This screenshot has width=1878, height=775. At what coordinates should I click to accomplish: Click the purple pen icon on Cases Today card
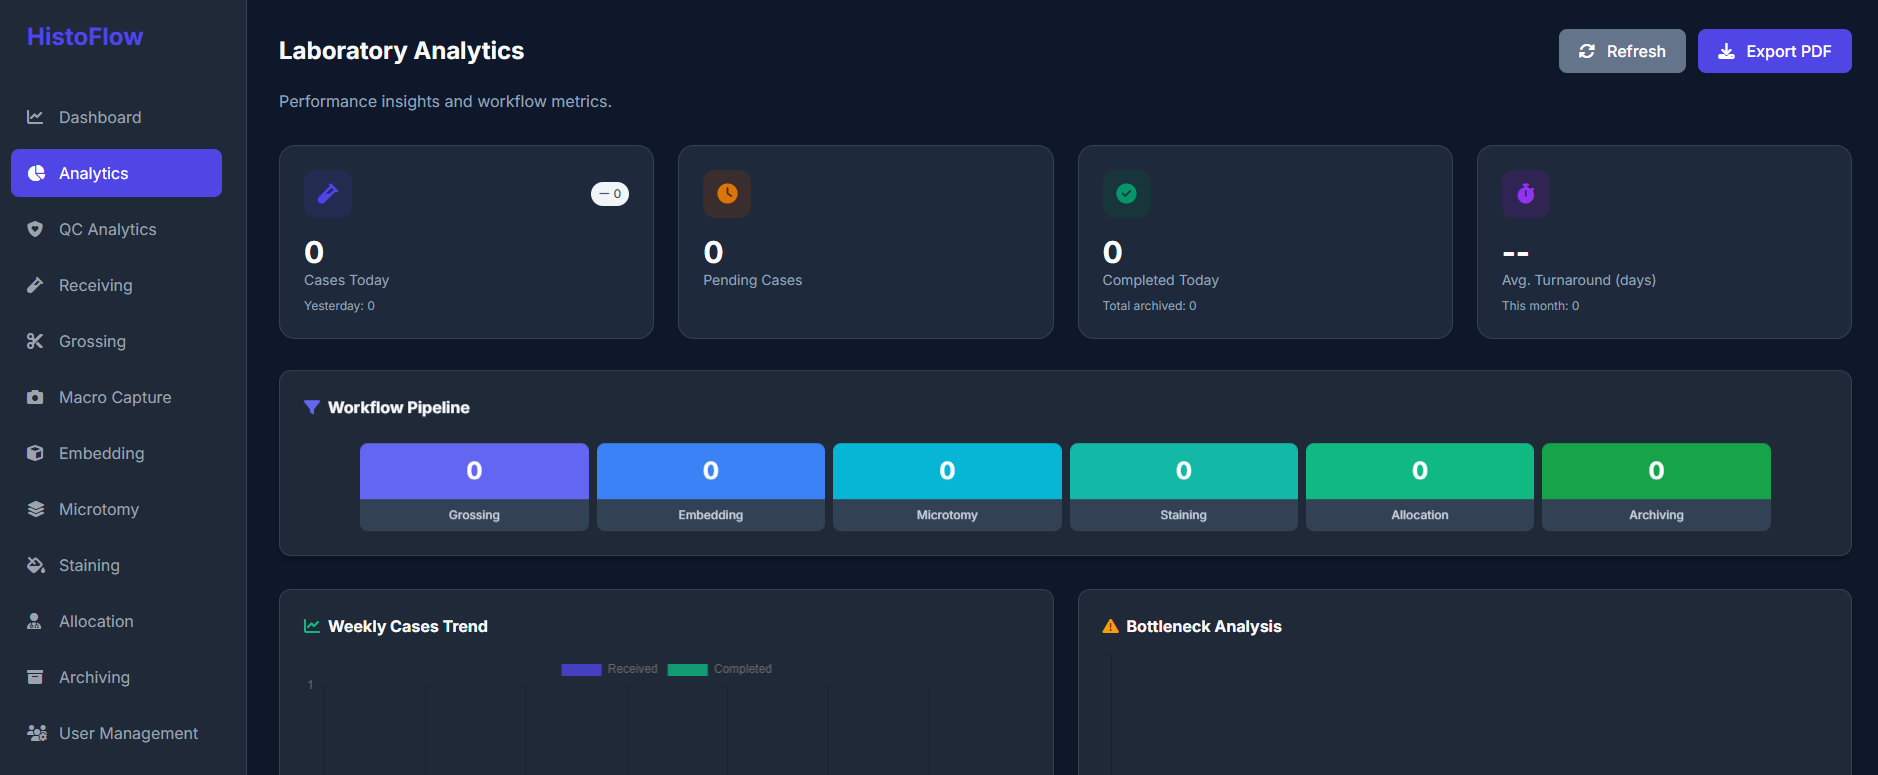[x=327, y=194]
